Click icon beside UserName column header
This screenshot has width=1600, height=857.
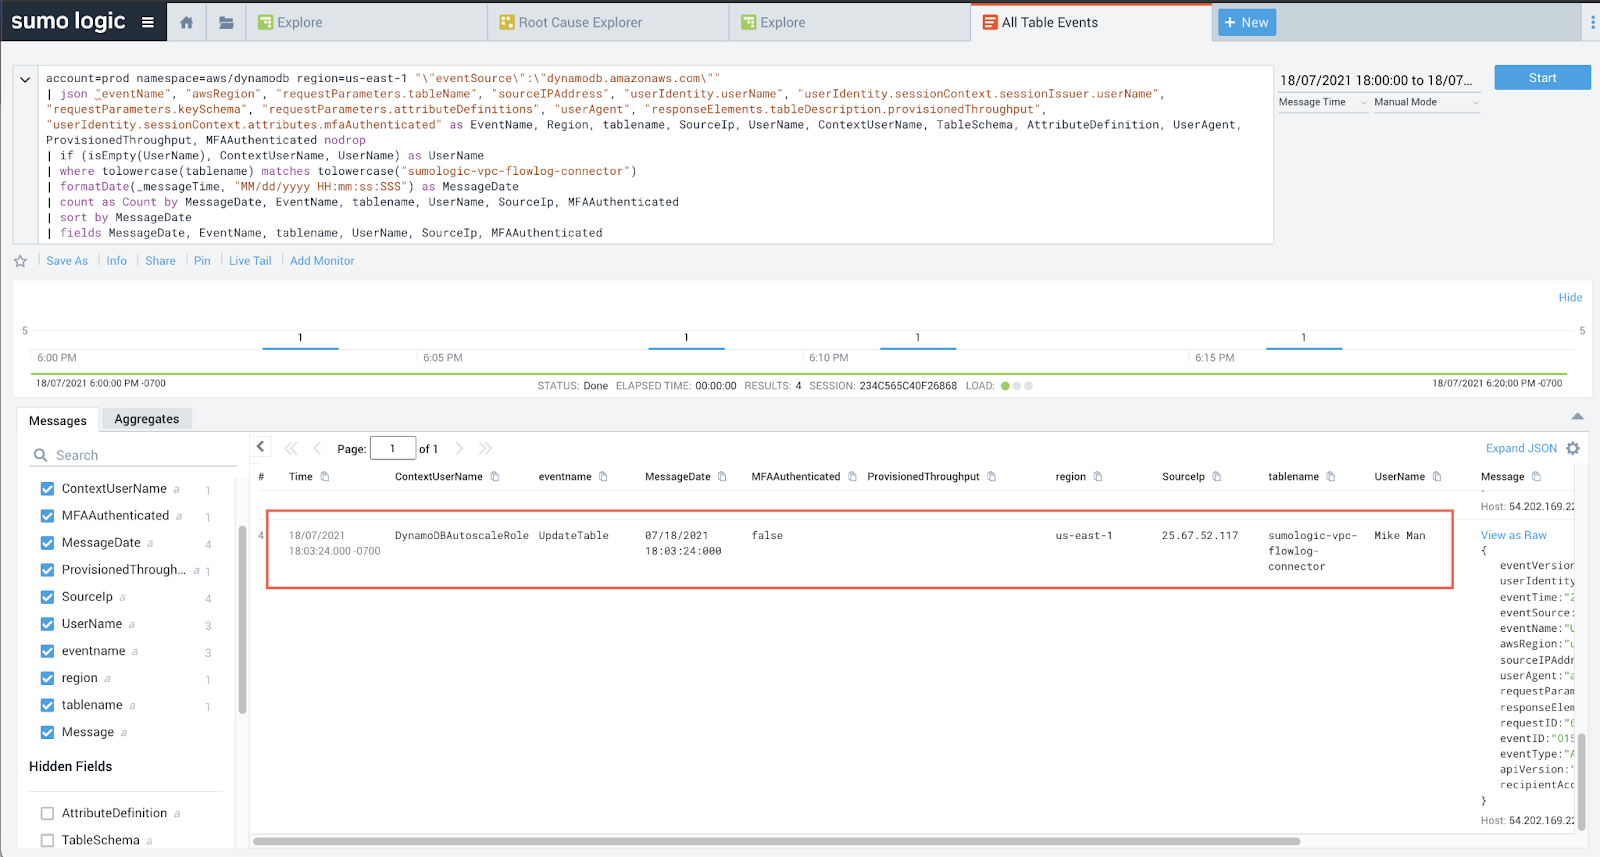[x=1437, y=477]
